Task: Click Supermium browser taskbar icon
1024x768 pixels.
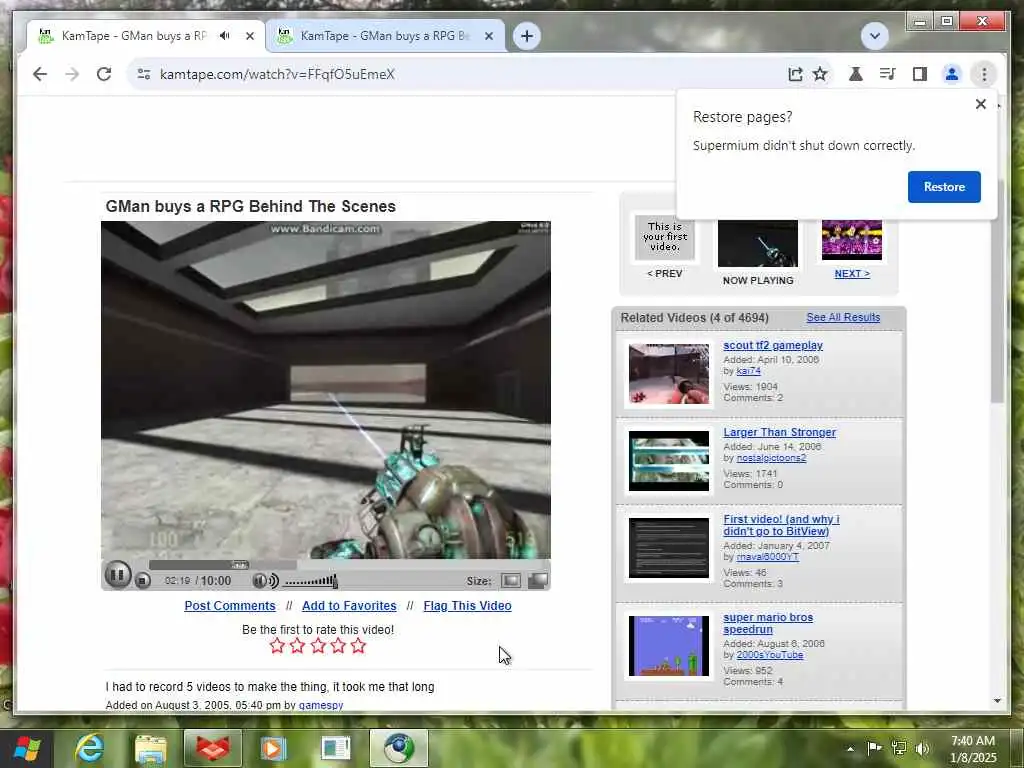Action: pyautogui.click(x=398, y=748)
